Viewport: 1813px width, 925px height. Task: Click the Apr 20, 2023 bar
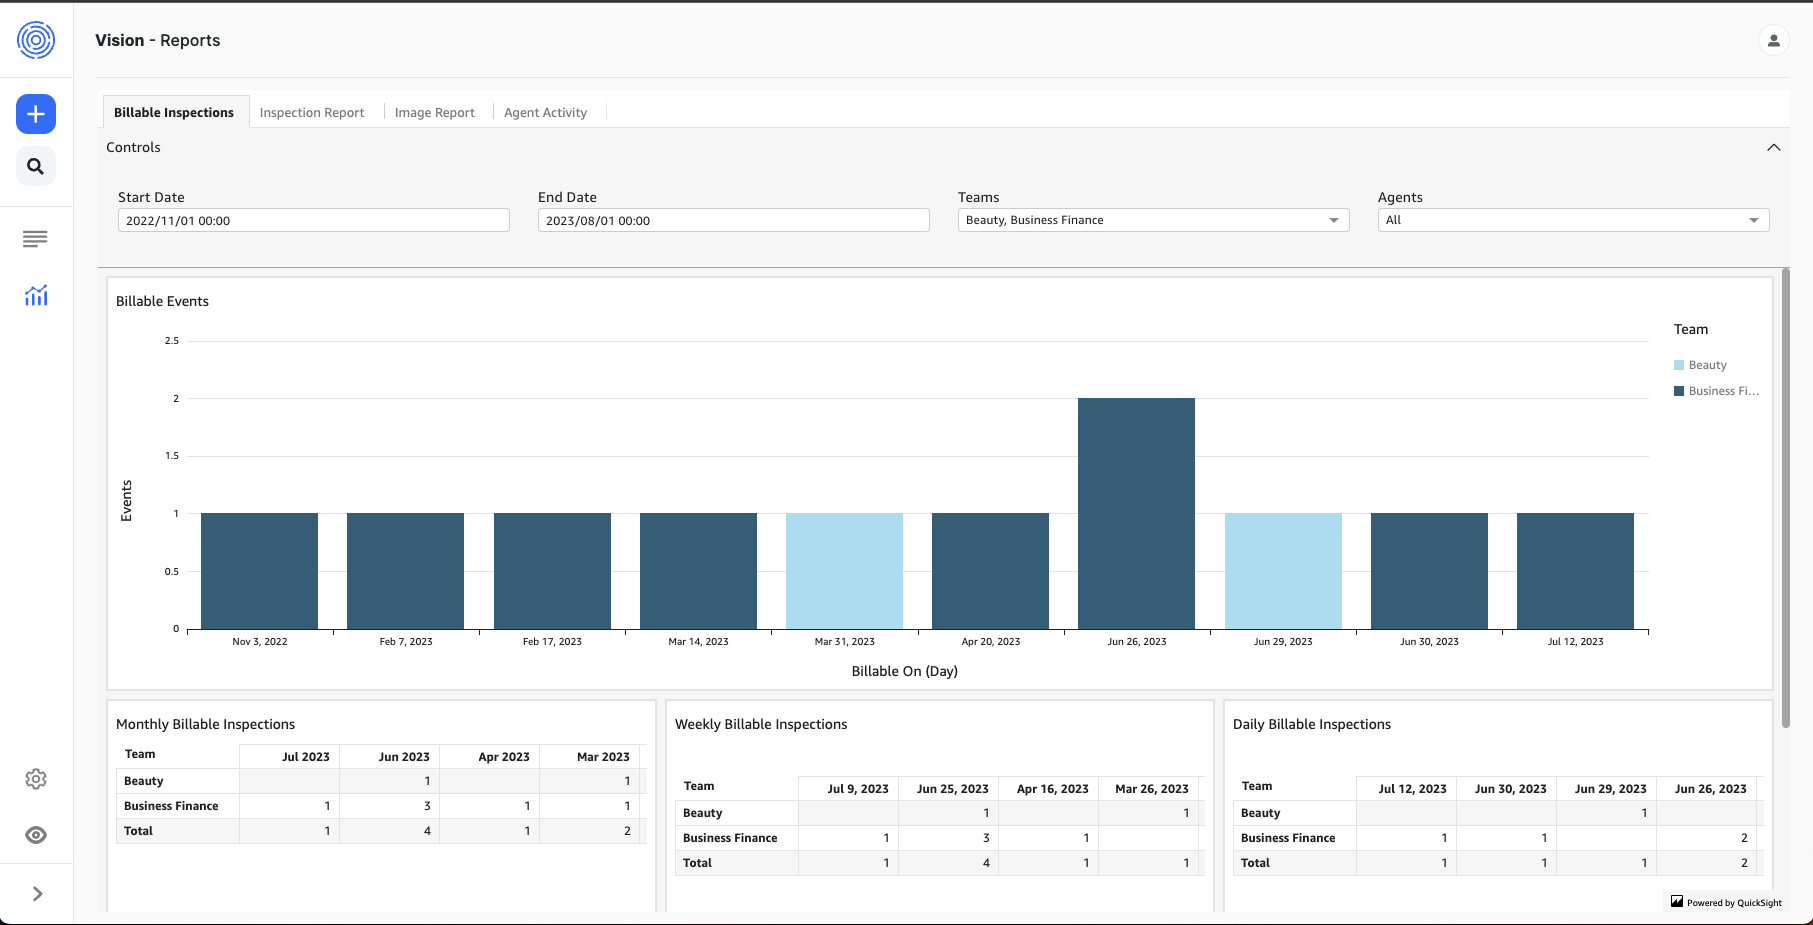pyautogui.click(x=990, y=571)
